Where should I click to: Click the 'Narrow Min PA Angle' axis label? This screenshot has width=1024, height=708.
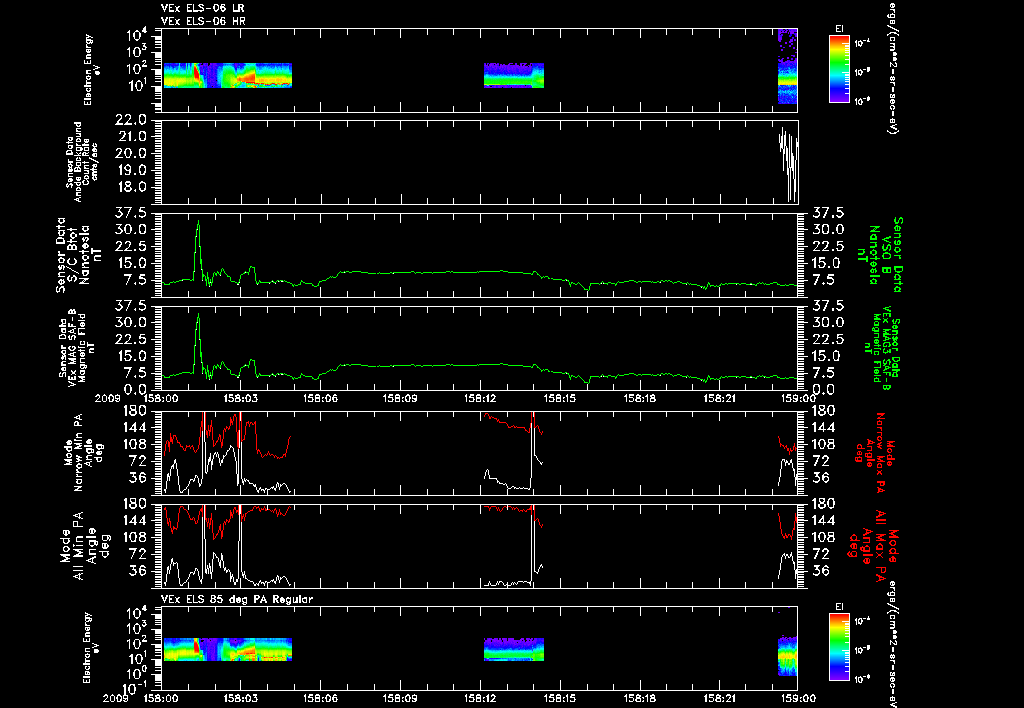coord(82,451)
